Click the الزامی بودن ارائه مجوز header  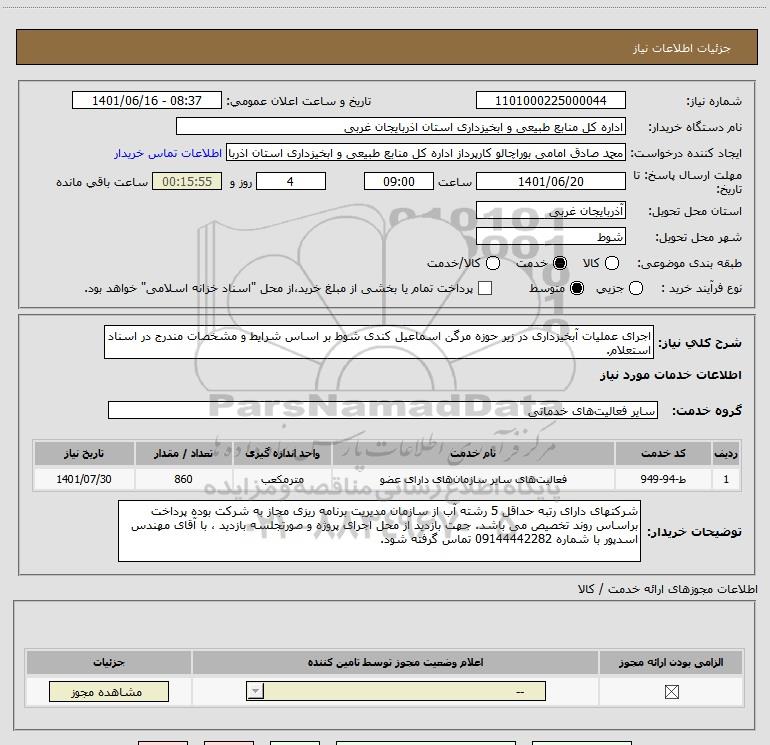[x=671, y=662]
